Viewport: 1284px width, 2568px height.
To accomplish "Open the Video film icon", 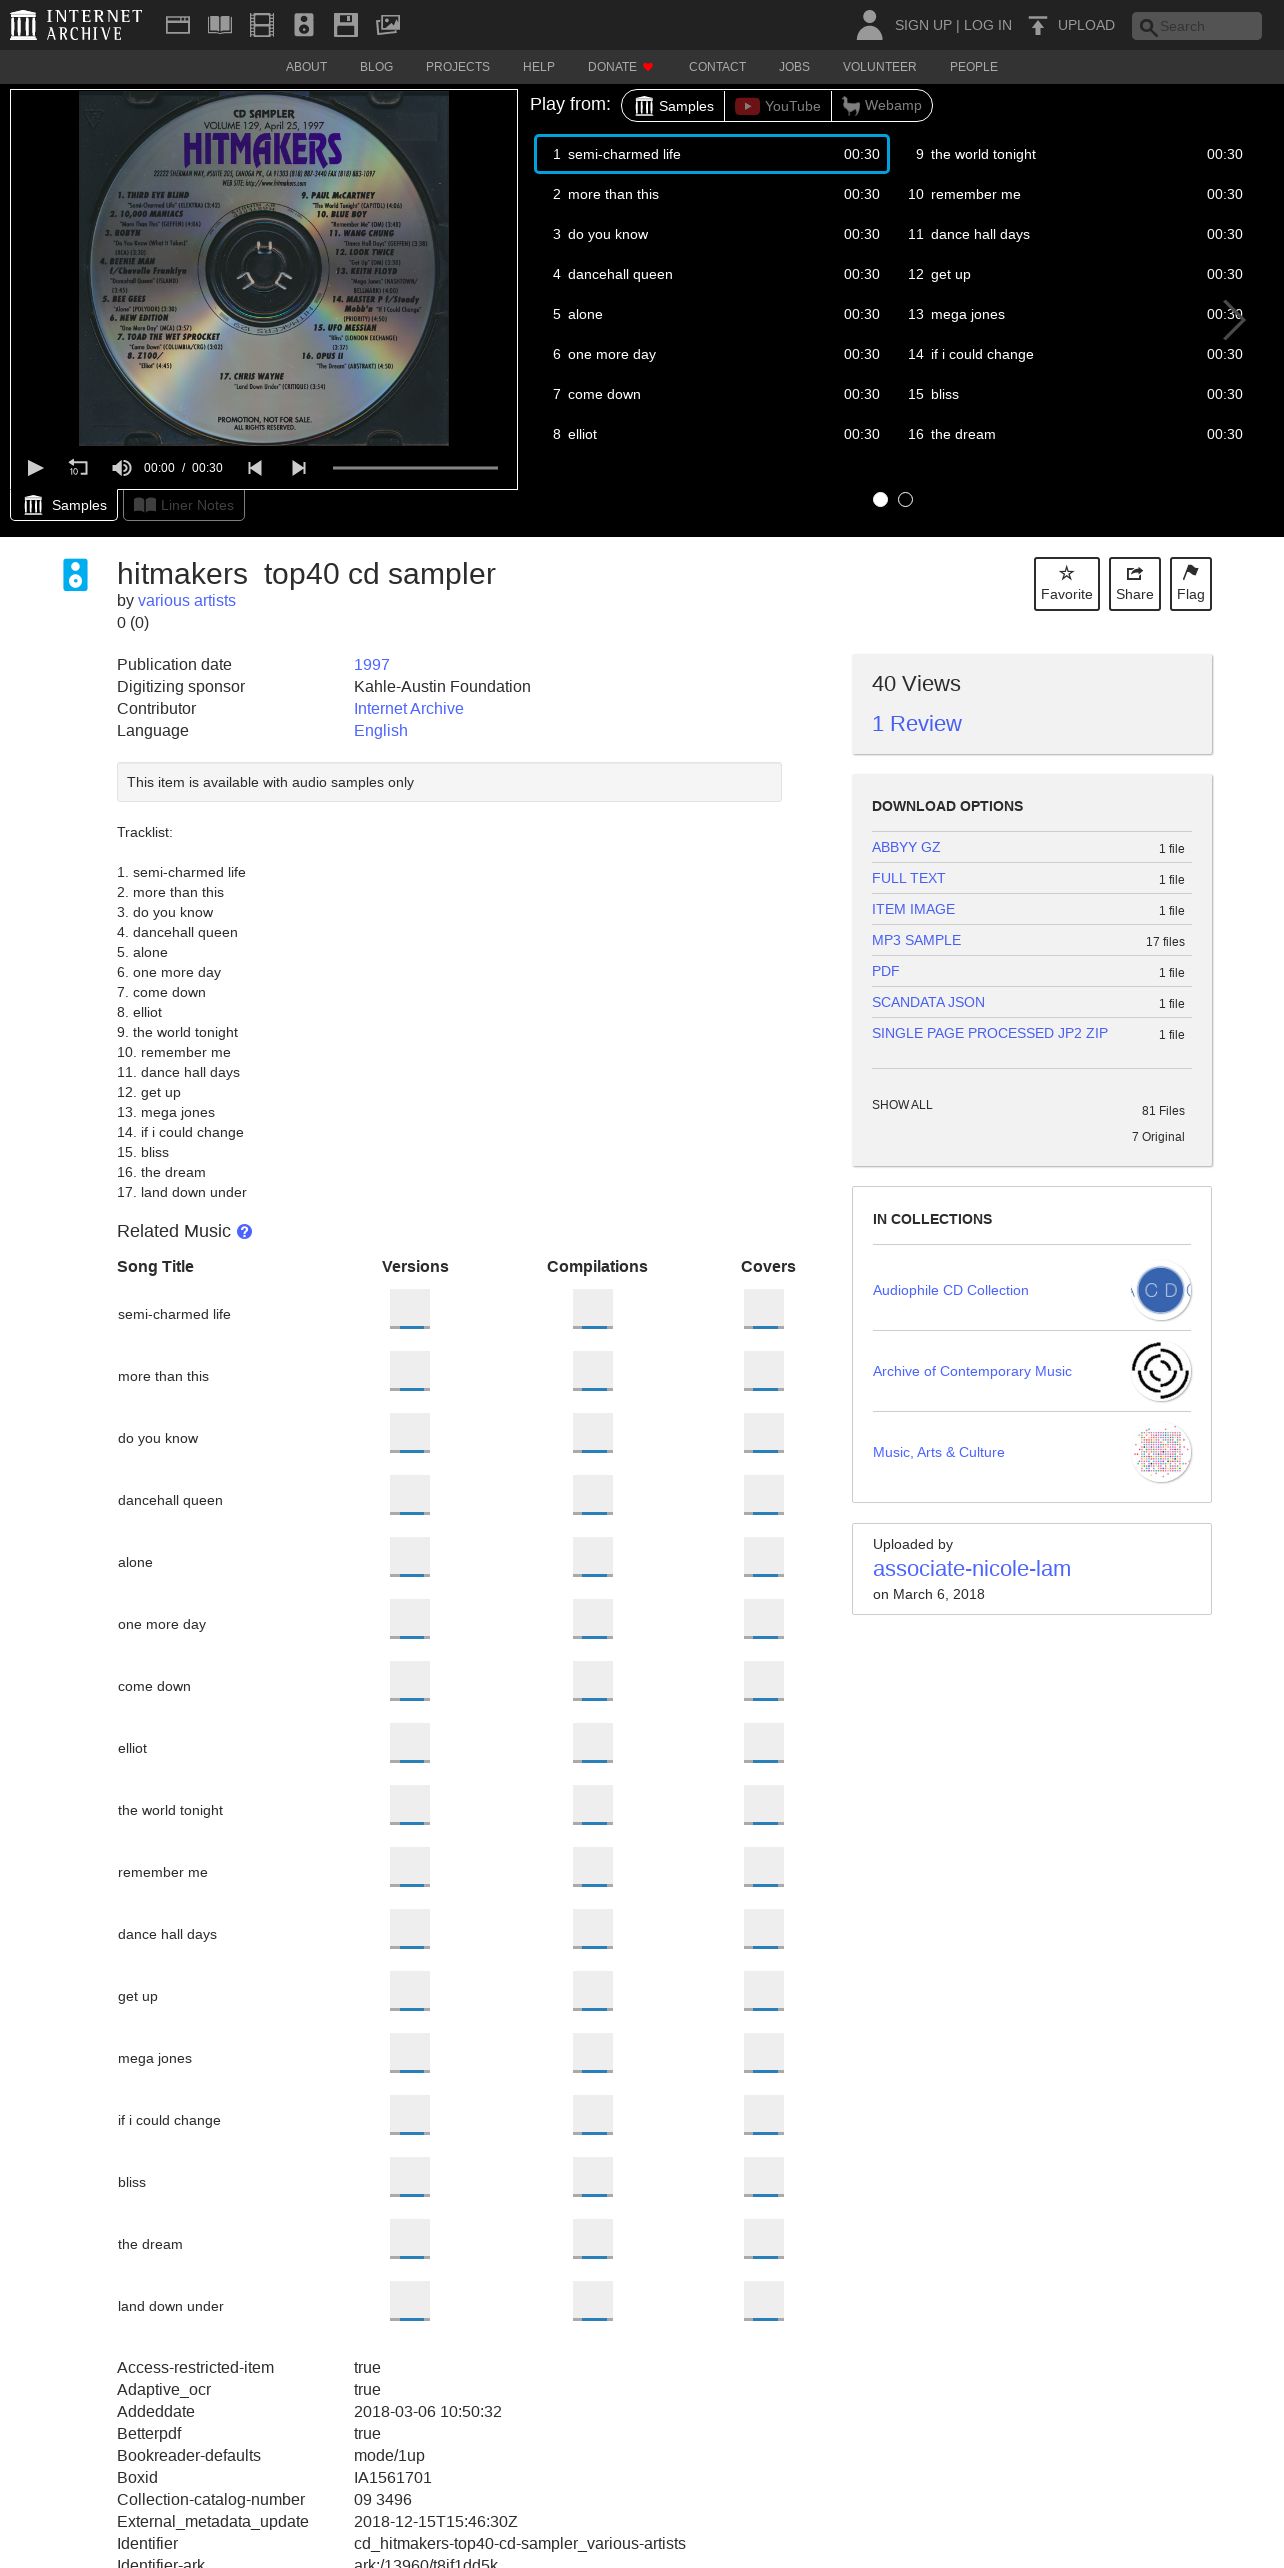I will (262, 25).
